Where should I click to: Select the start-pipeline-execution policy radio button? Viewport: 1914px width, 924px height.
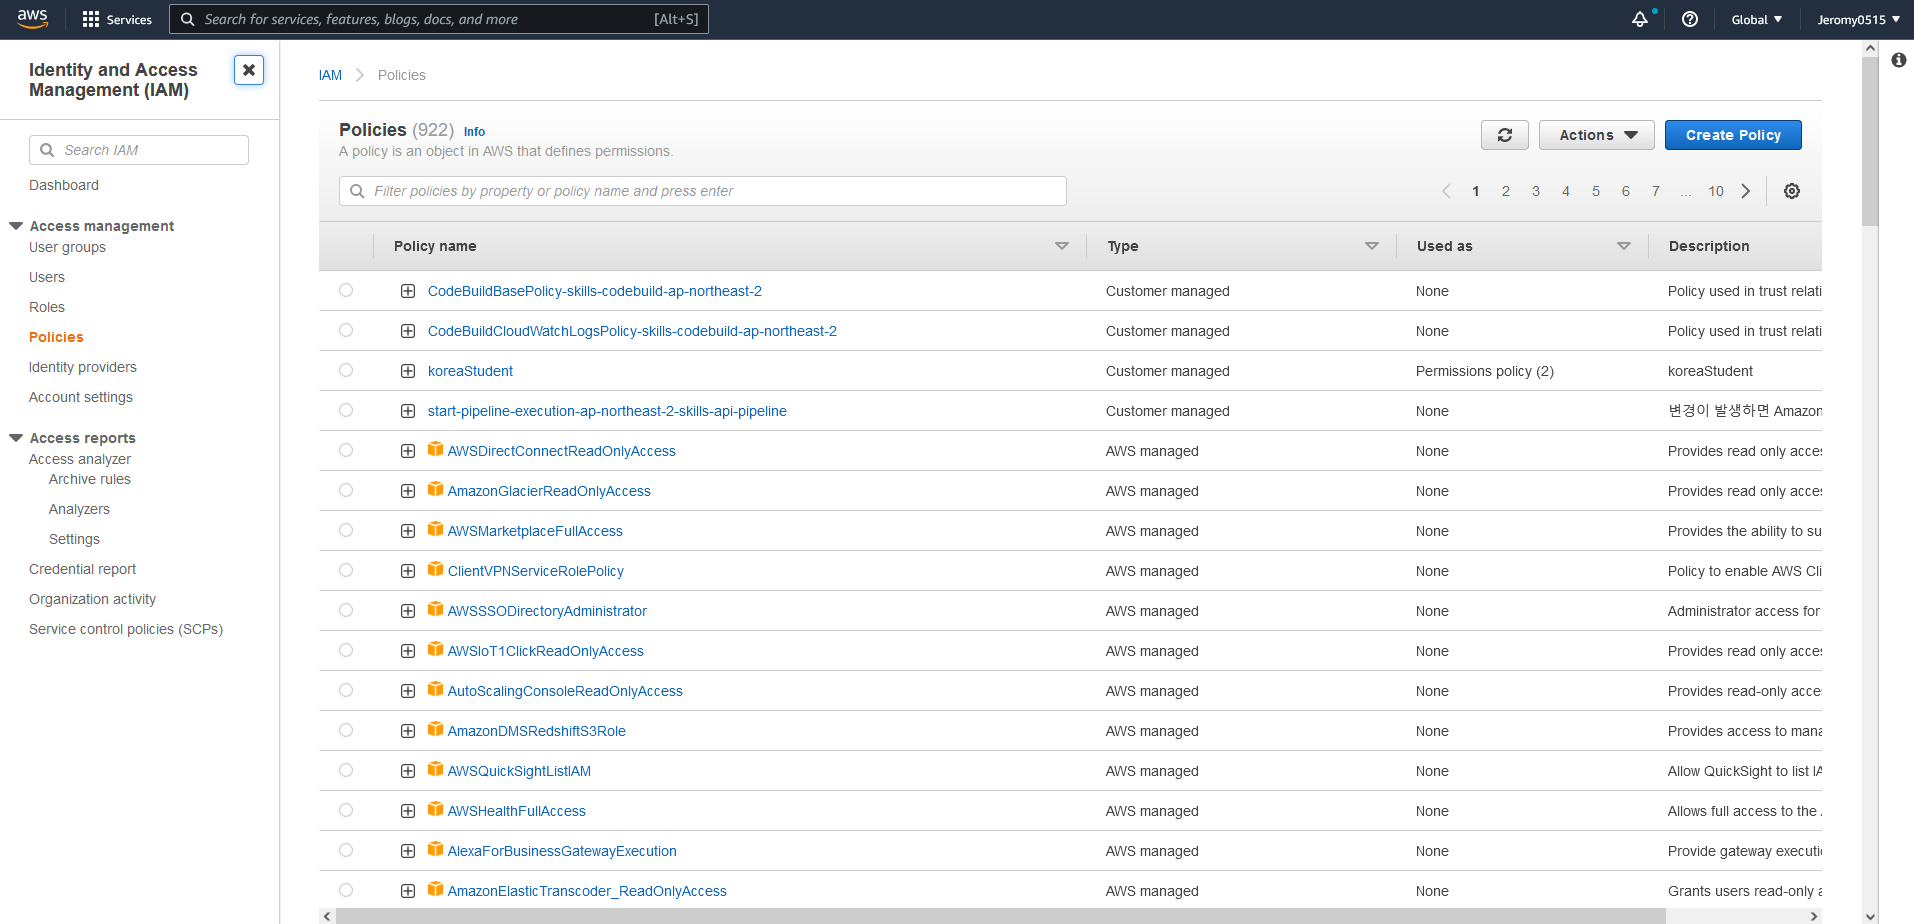tap(346, 410)
